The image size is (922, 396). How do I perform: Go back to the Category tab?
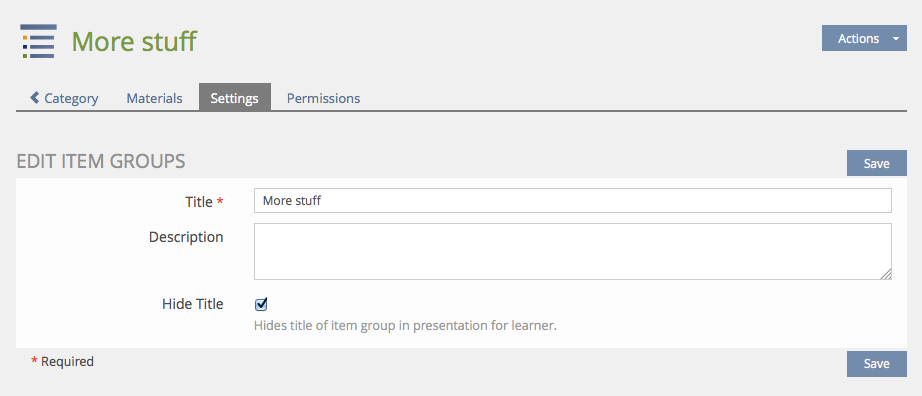(64, 98)
